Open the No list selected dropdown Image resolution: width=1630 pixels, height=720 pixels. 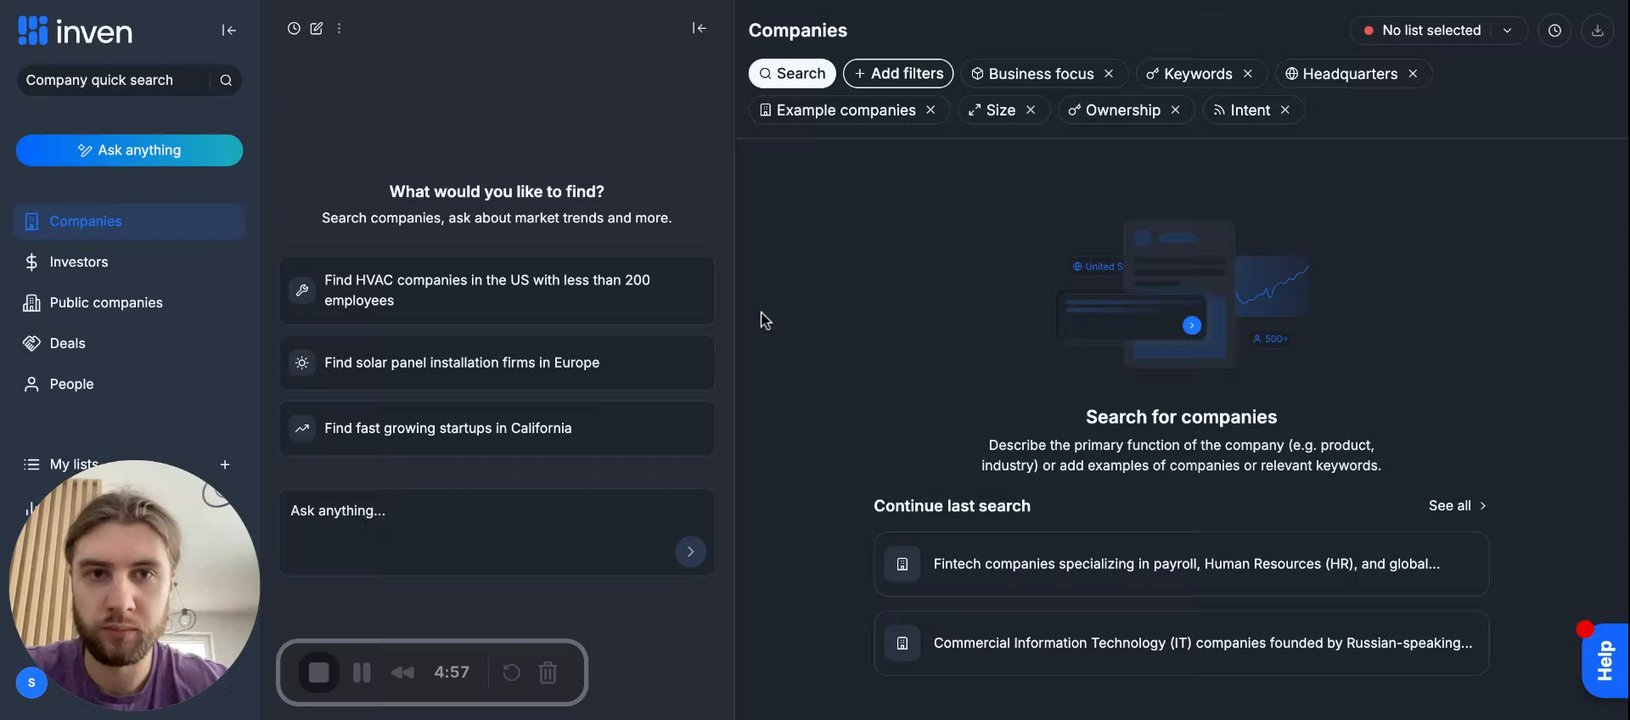point(1437,31)
